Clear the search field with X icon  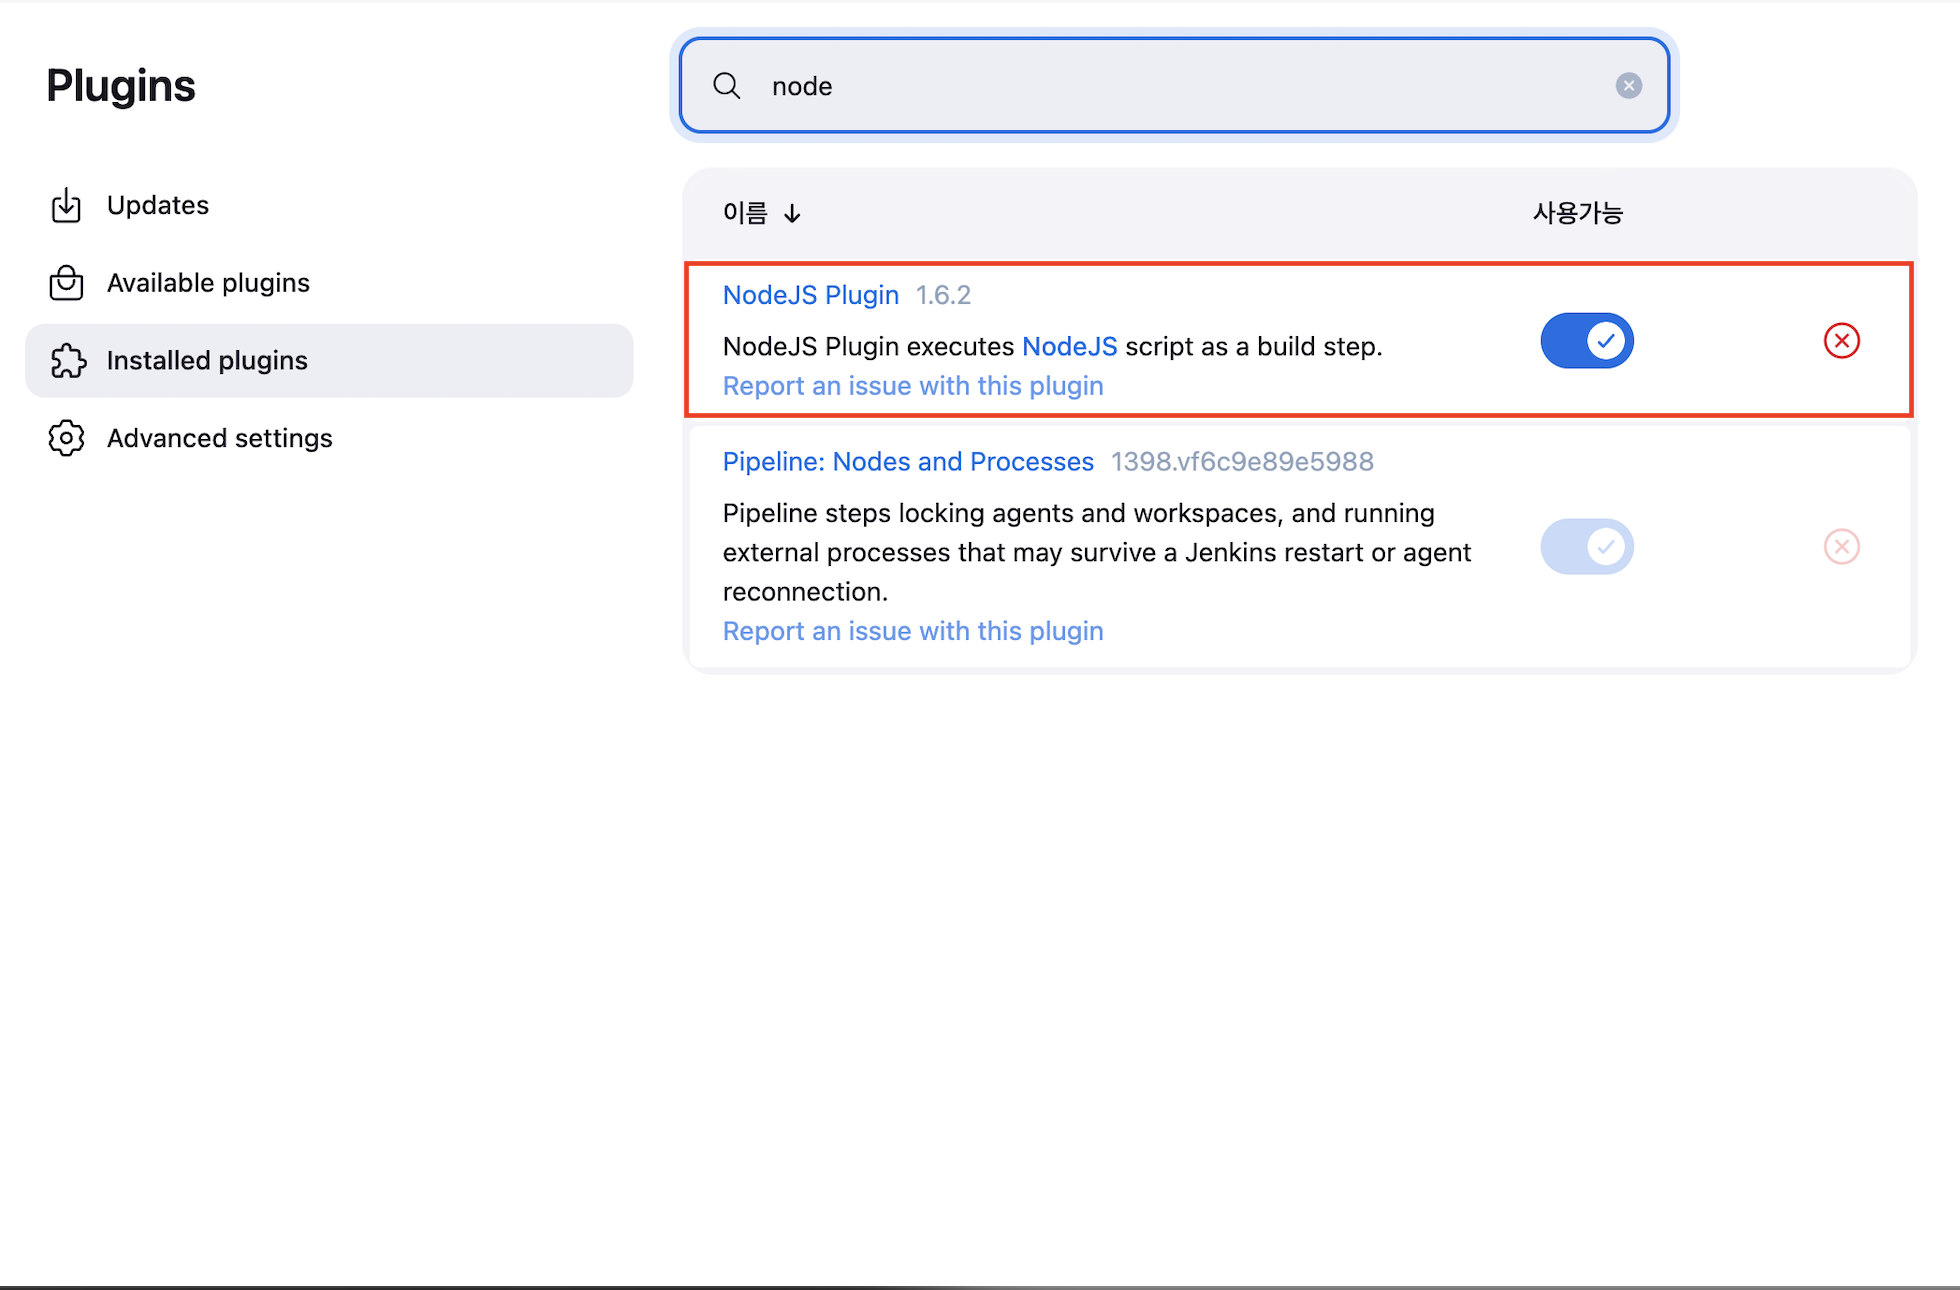pos(1628,86)
